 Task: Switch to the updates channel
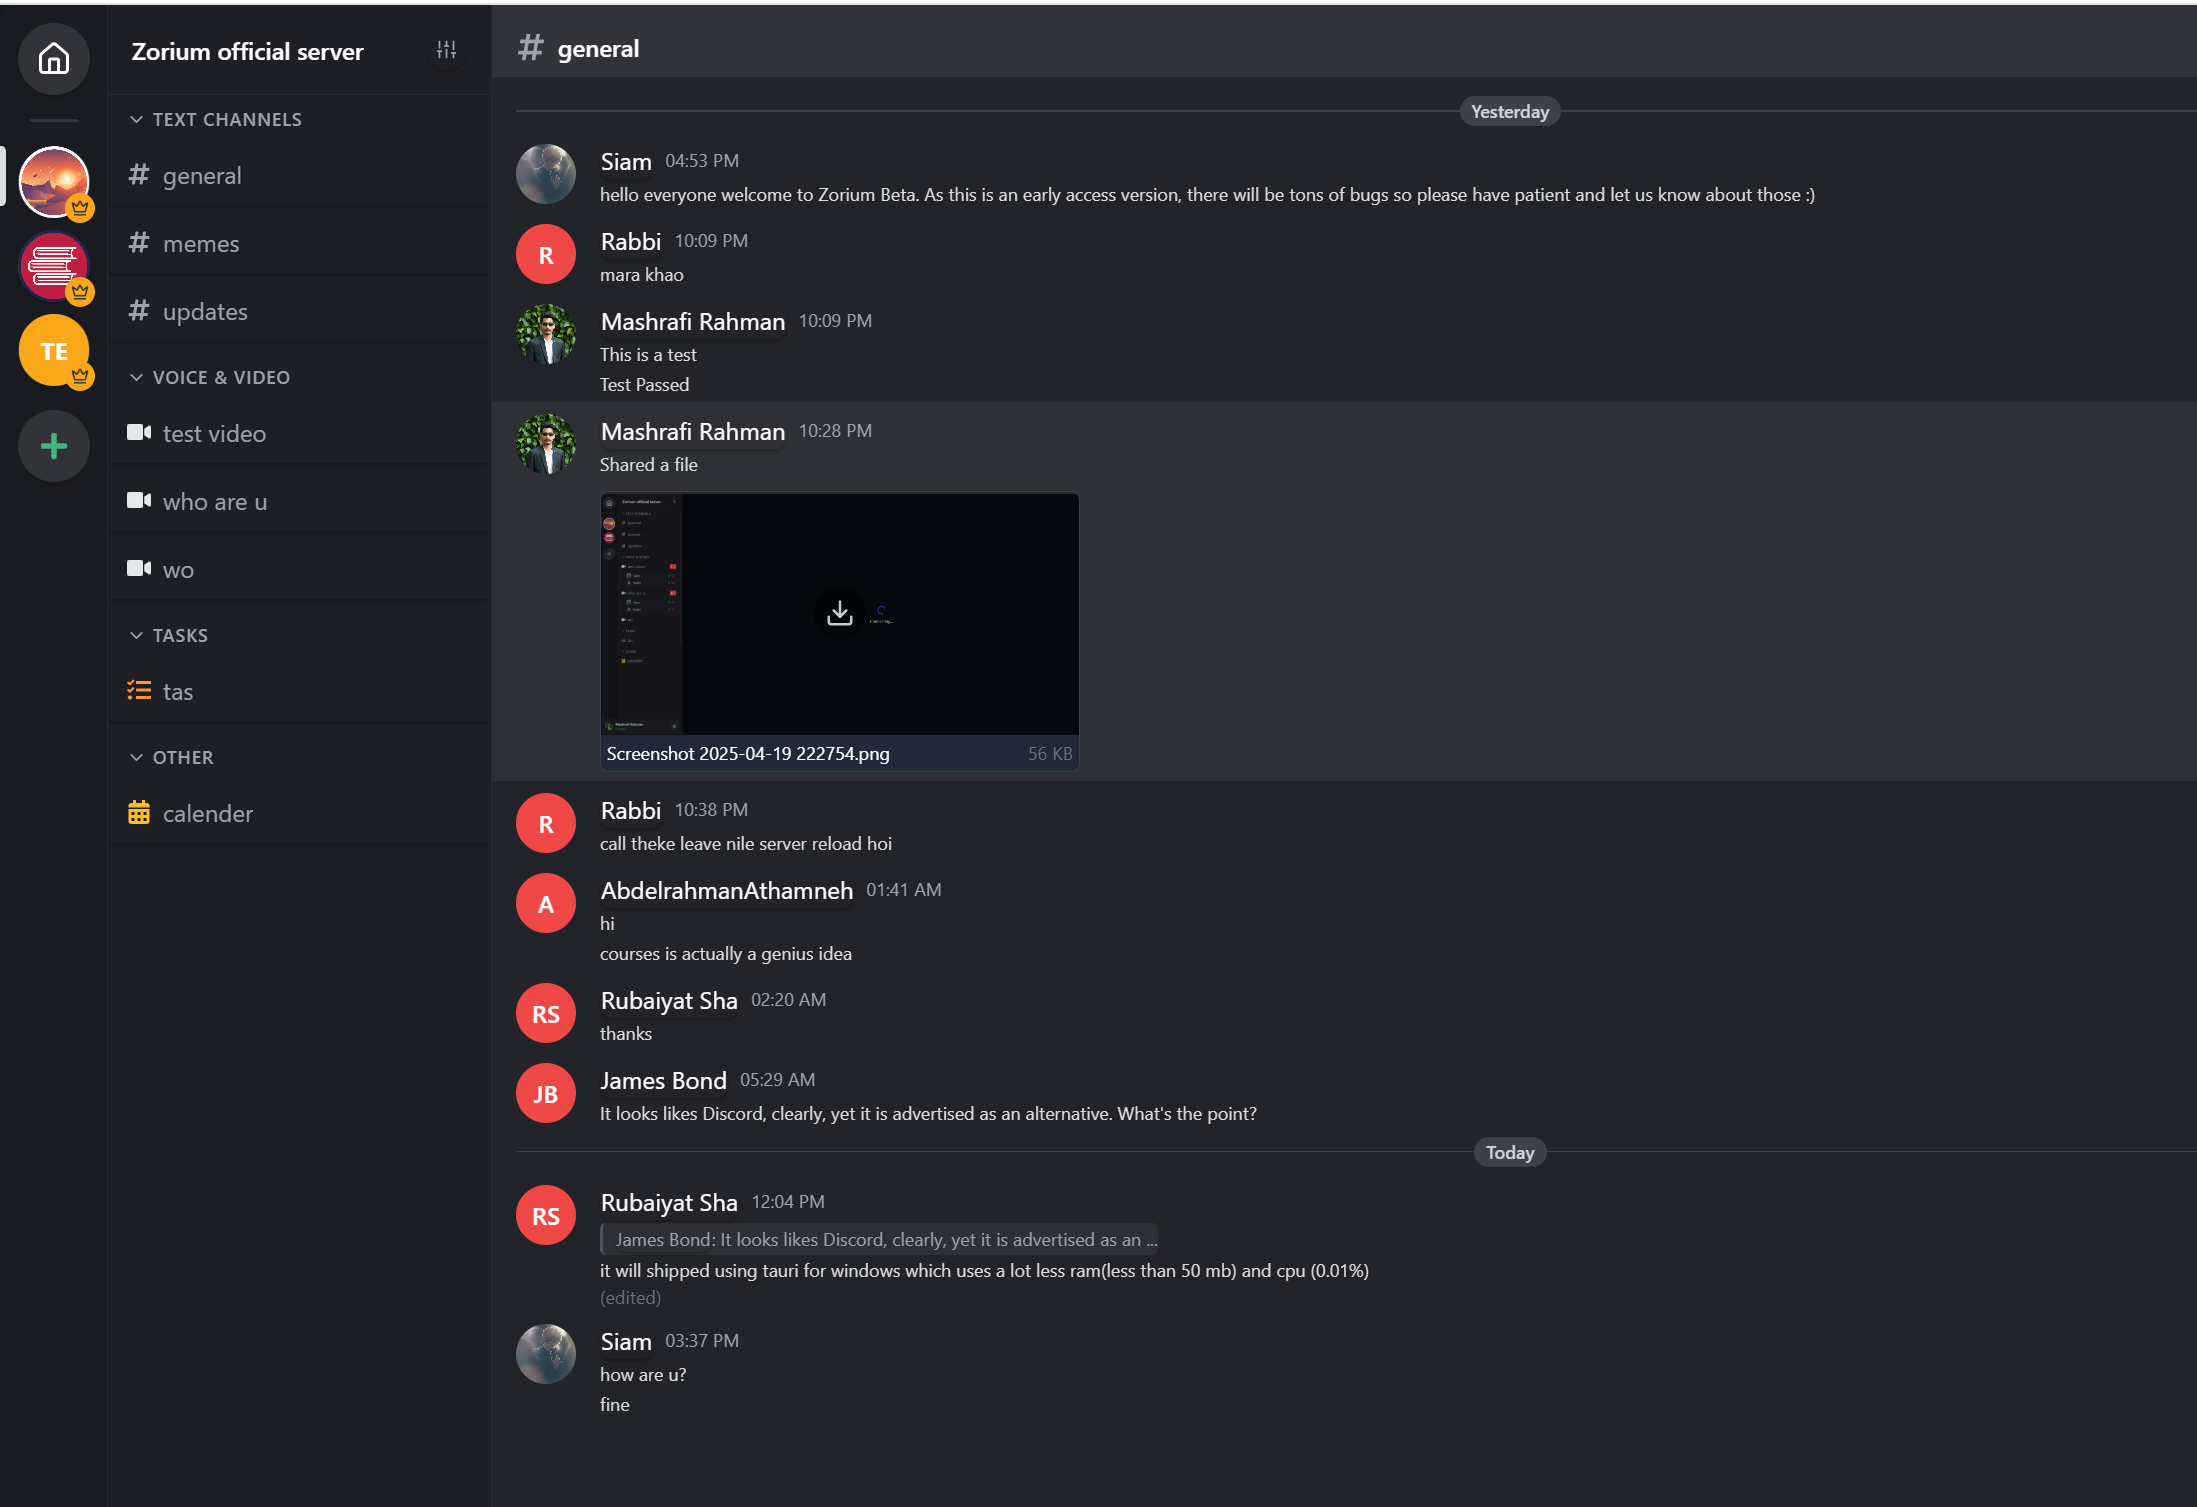(x=204, y=312)
